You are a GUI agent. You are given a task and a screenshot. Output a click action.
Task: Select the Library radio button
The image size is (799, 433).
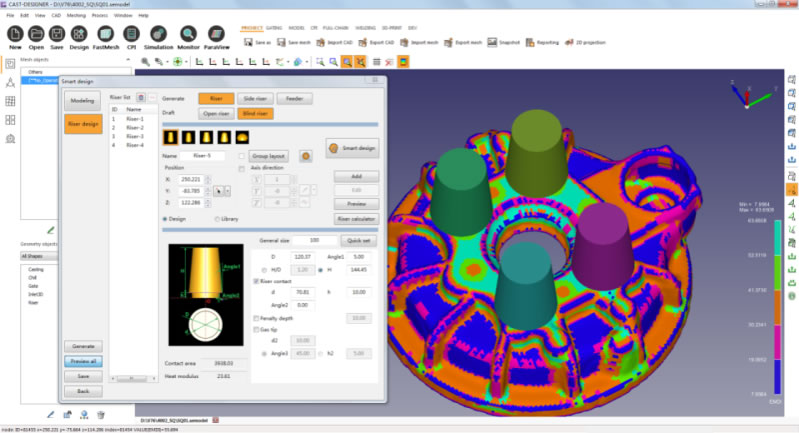[217, 219]
